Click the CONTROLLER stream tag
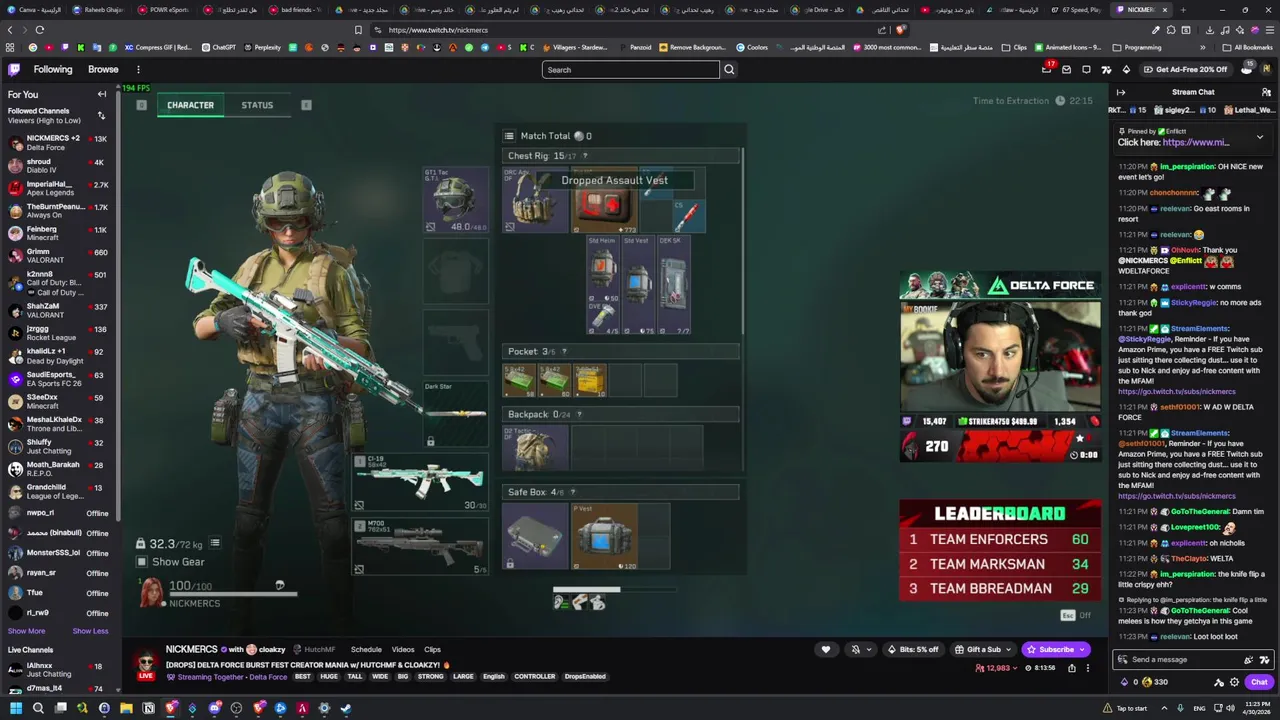 click(535, 677)
